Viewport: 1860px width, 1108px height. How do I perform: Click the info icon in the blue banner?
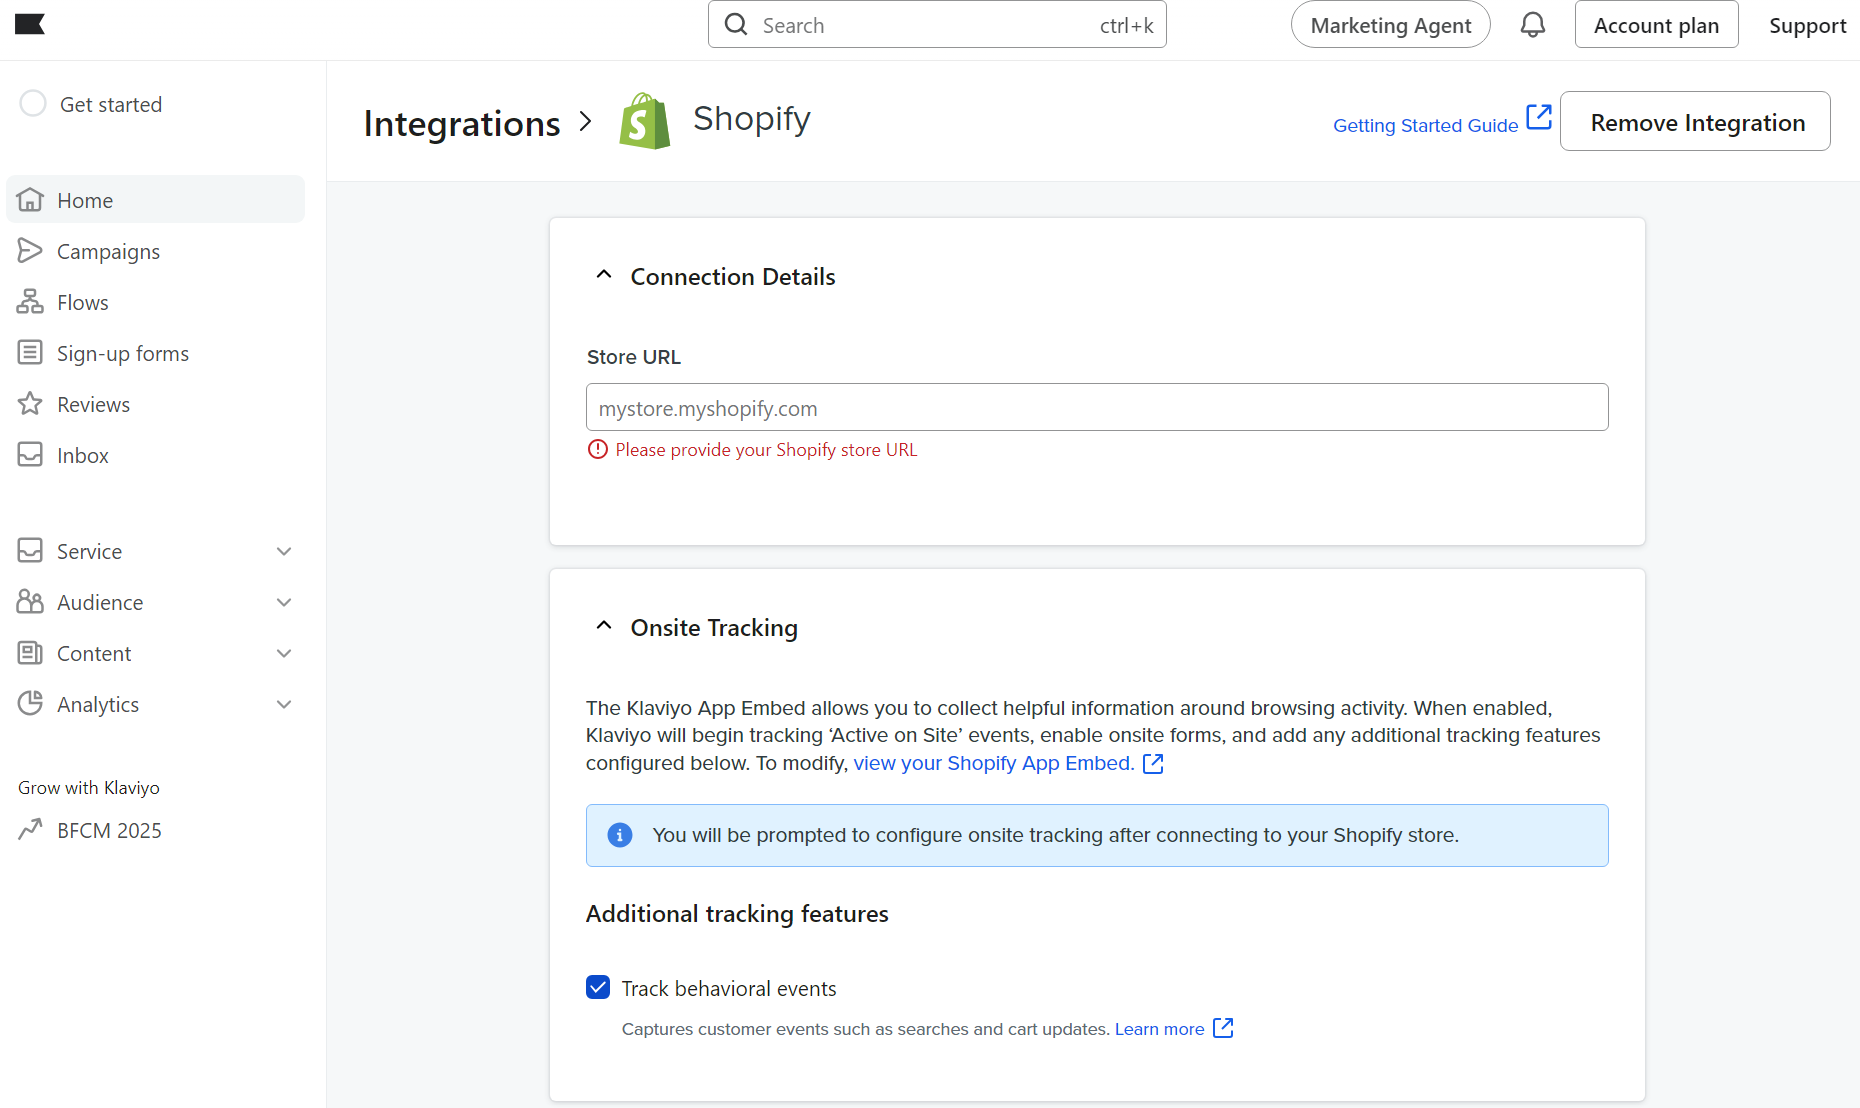click(619, 834)
